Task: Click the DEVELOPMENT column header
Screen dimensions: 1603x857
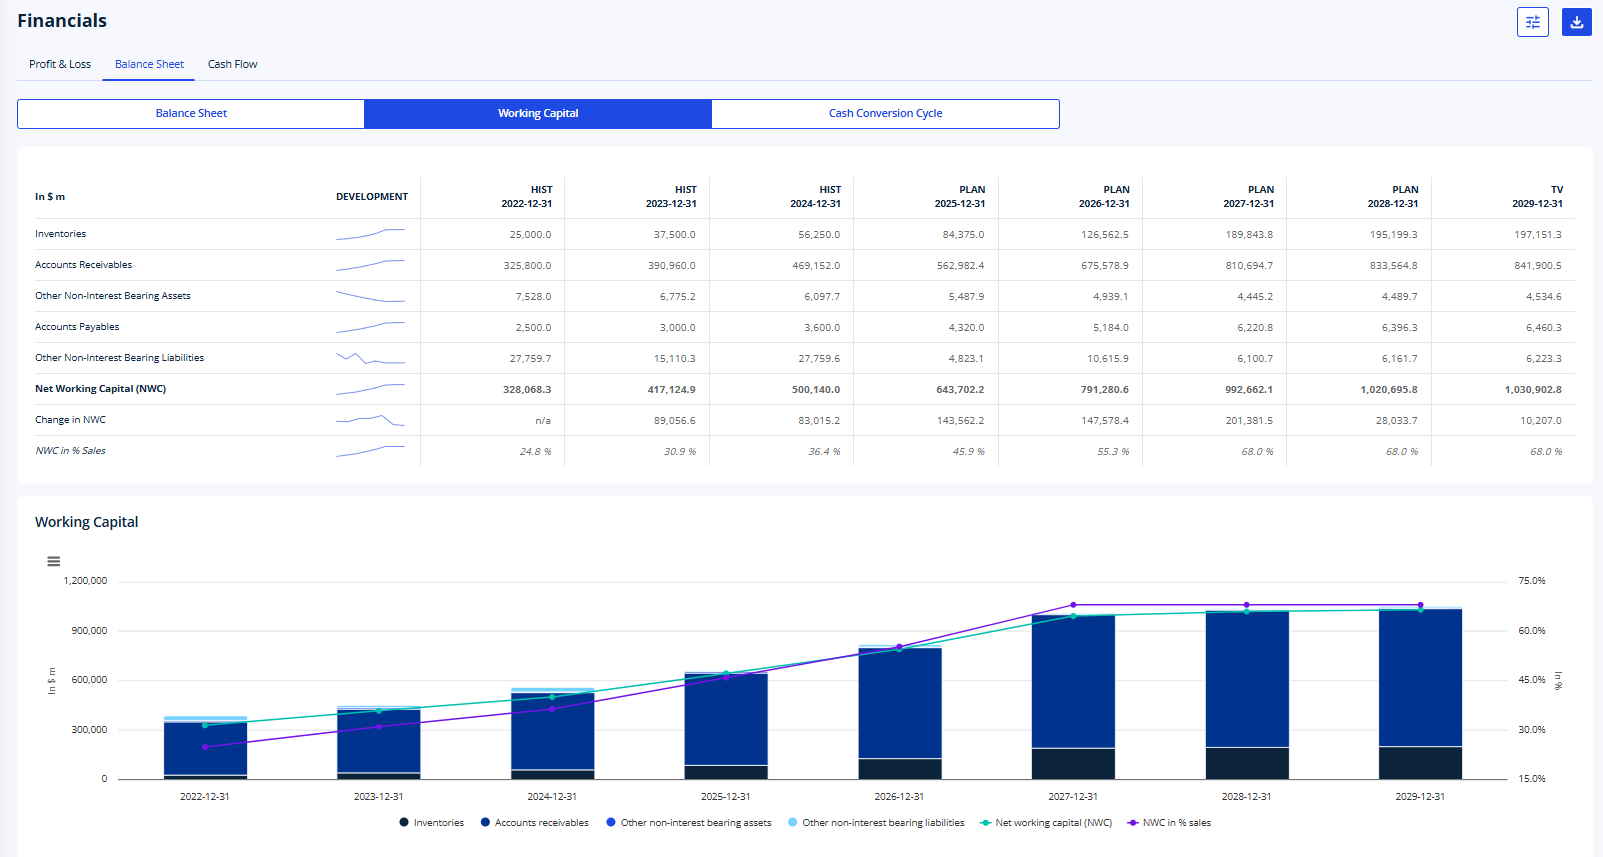Action: pyautogui.click(x=372, y=197)
